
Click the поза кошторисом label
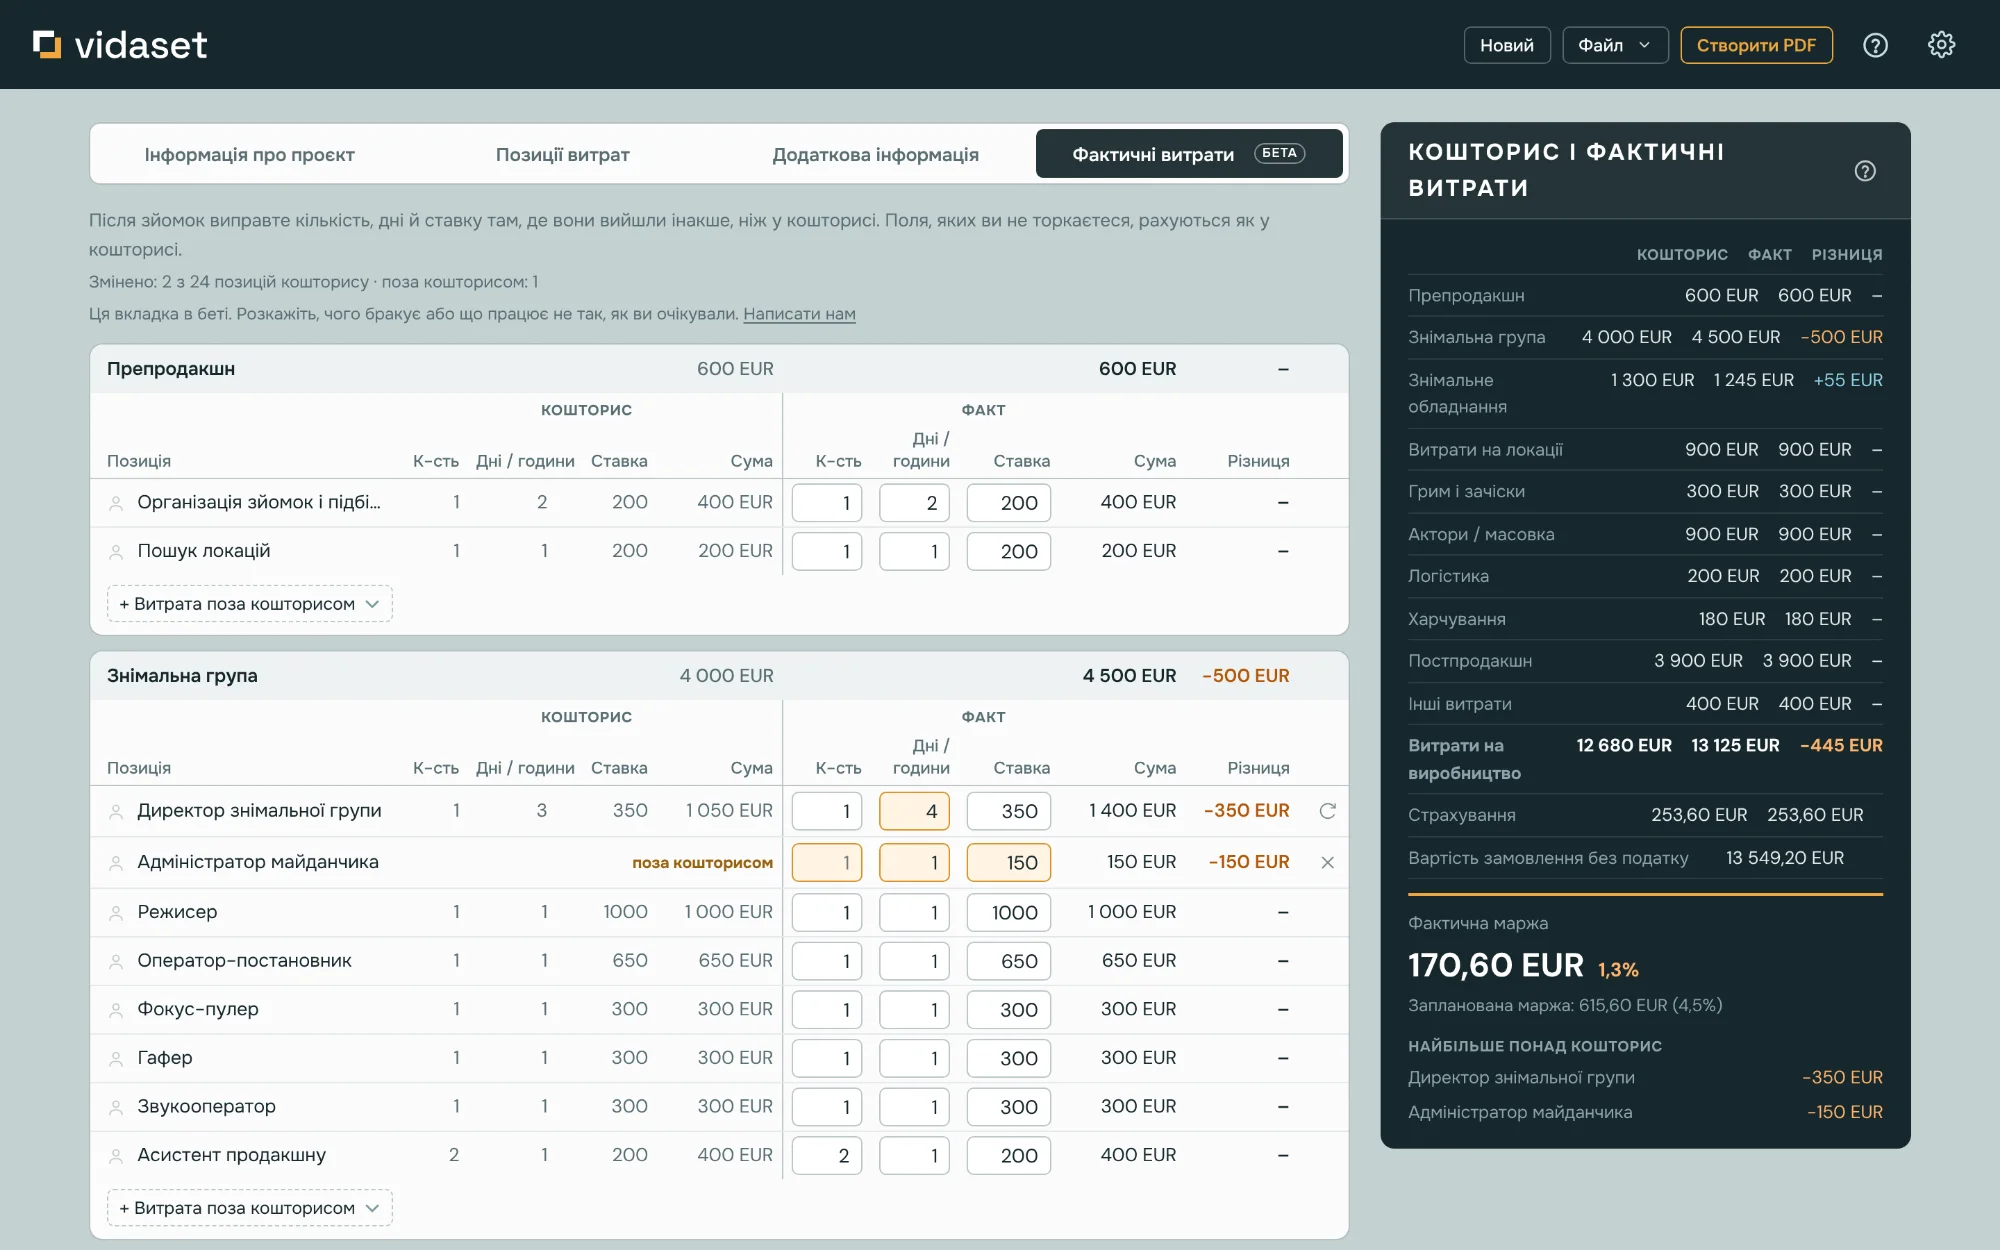pos(702,862)
